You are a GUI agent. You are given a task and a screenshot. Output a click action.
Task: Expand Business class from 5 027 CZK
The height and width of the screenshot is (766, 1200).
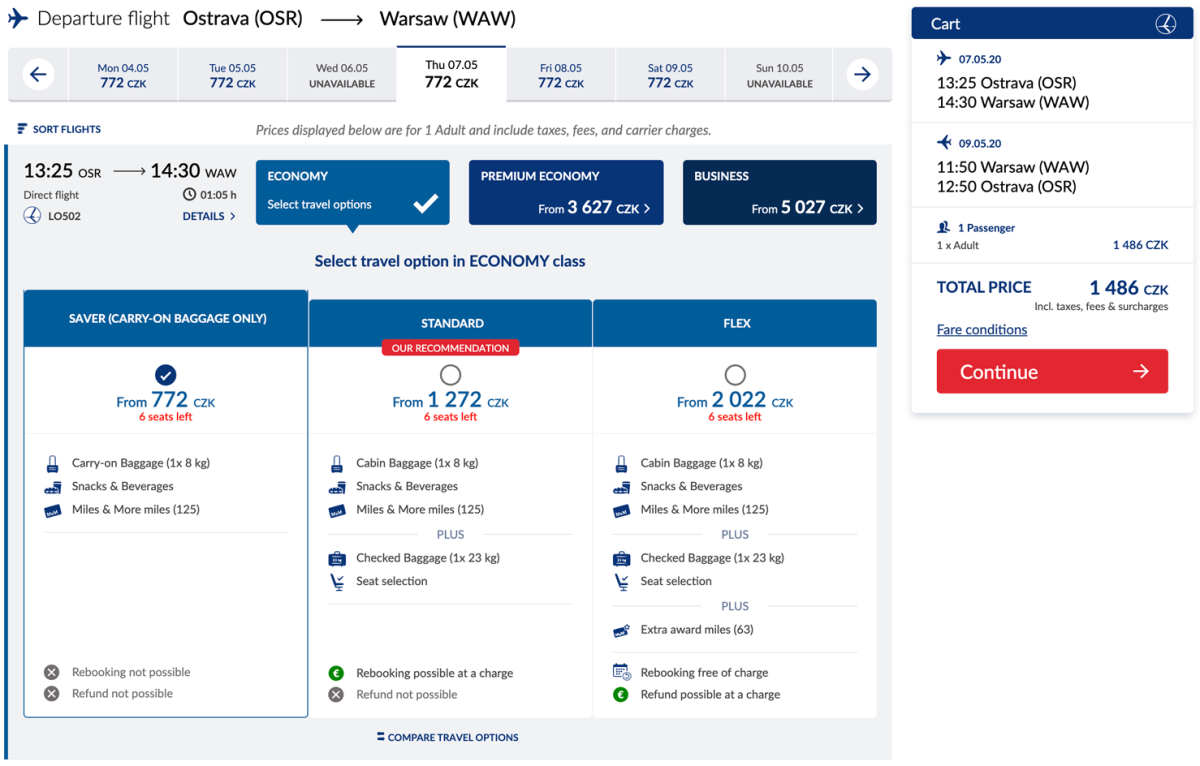(x=779, y=193)
